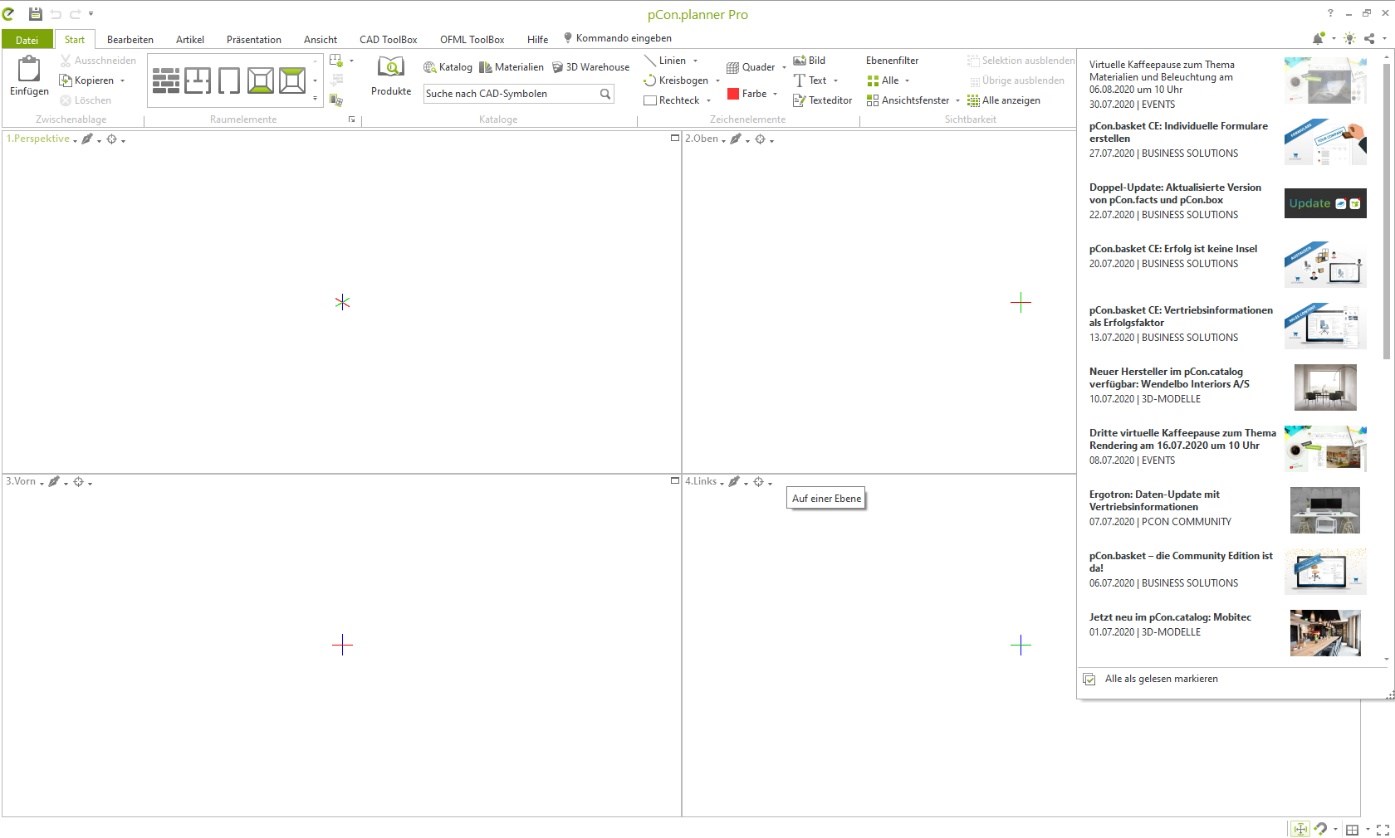Screen dimensions: 1395x838
Task: Select the Kreisbogen arc tool
Action: point(676,80)
